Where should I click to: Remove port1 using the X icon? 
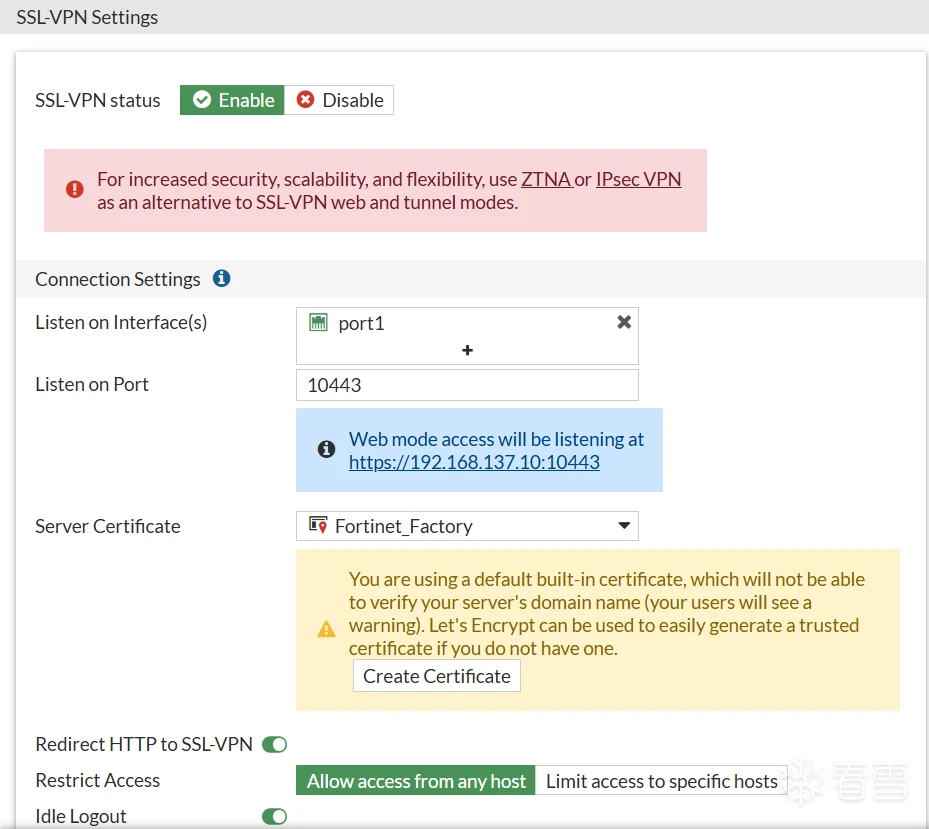tap(624, 322)
